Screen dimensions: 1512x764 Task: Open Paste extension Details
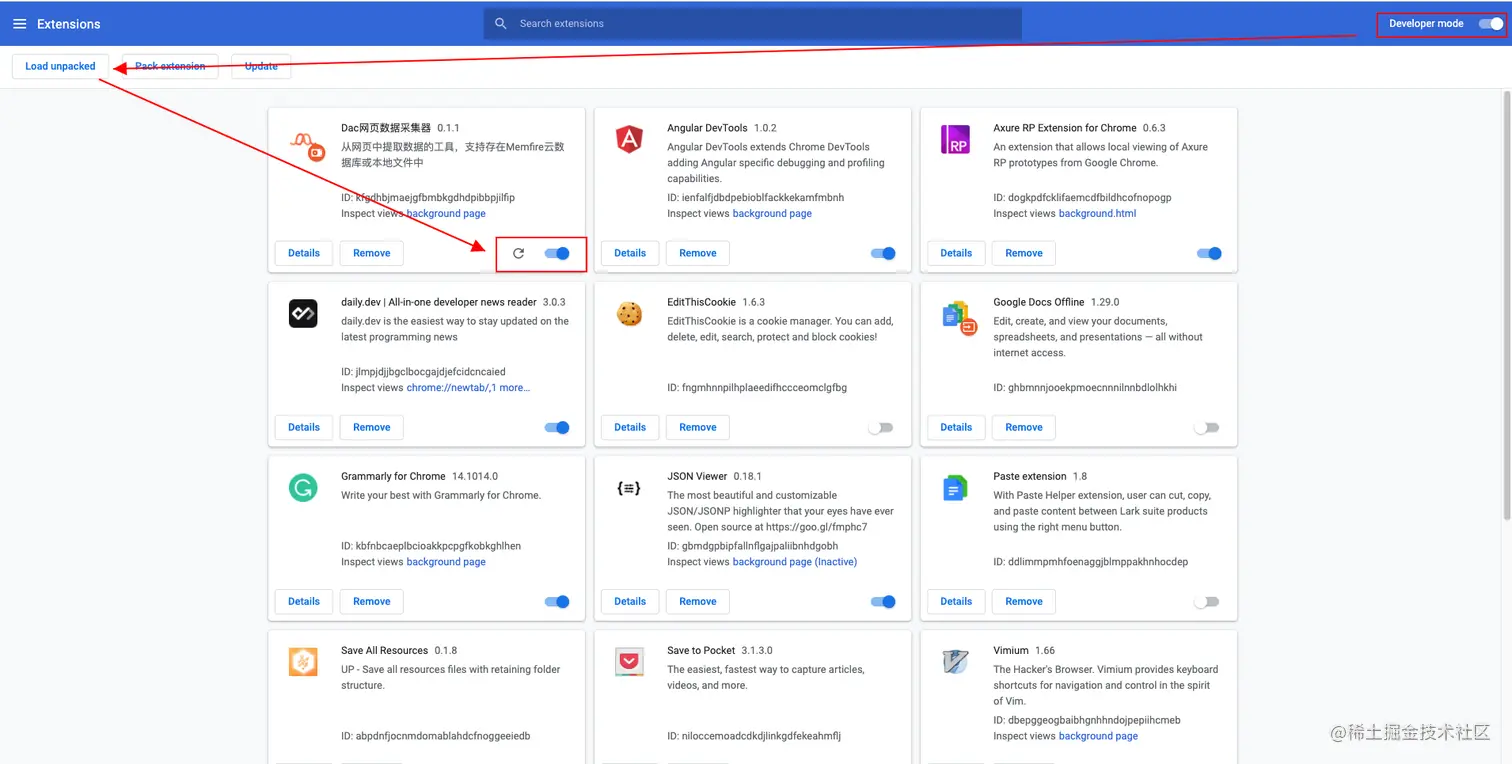[x=956, y=601]
